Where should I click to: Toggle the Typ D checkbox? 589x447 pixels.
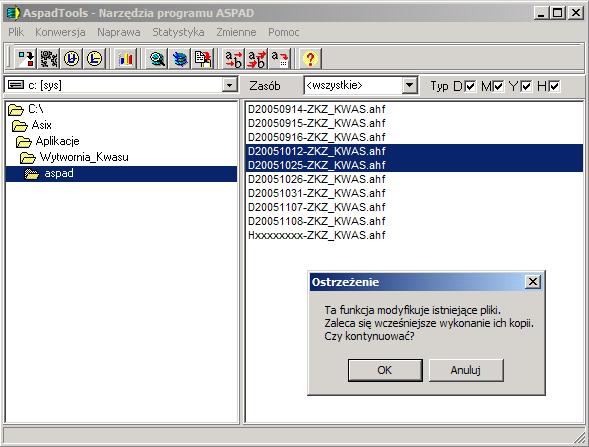coord(470,86)
